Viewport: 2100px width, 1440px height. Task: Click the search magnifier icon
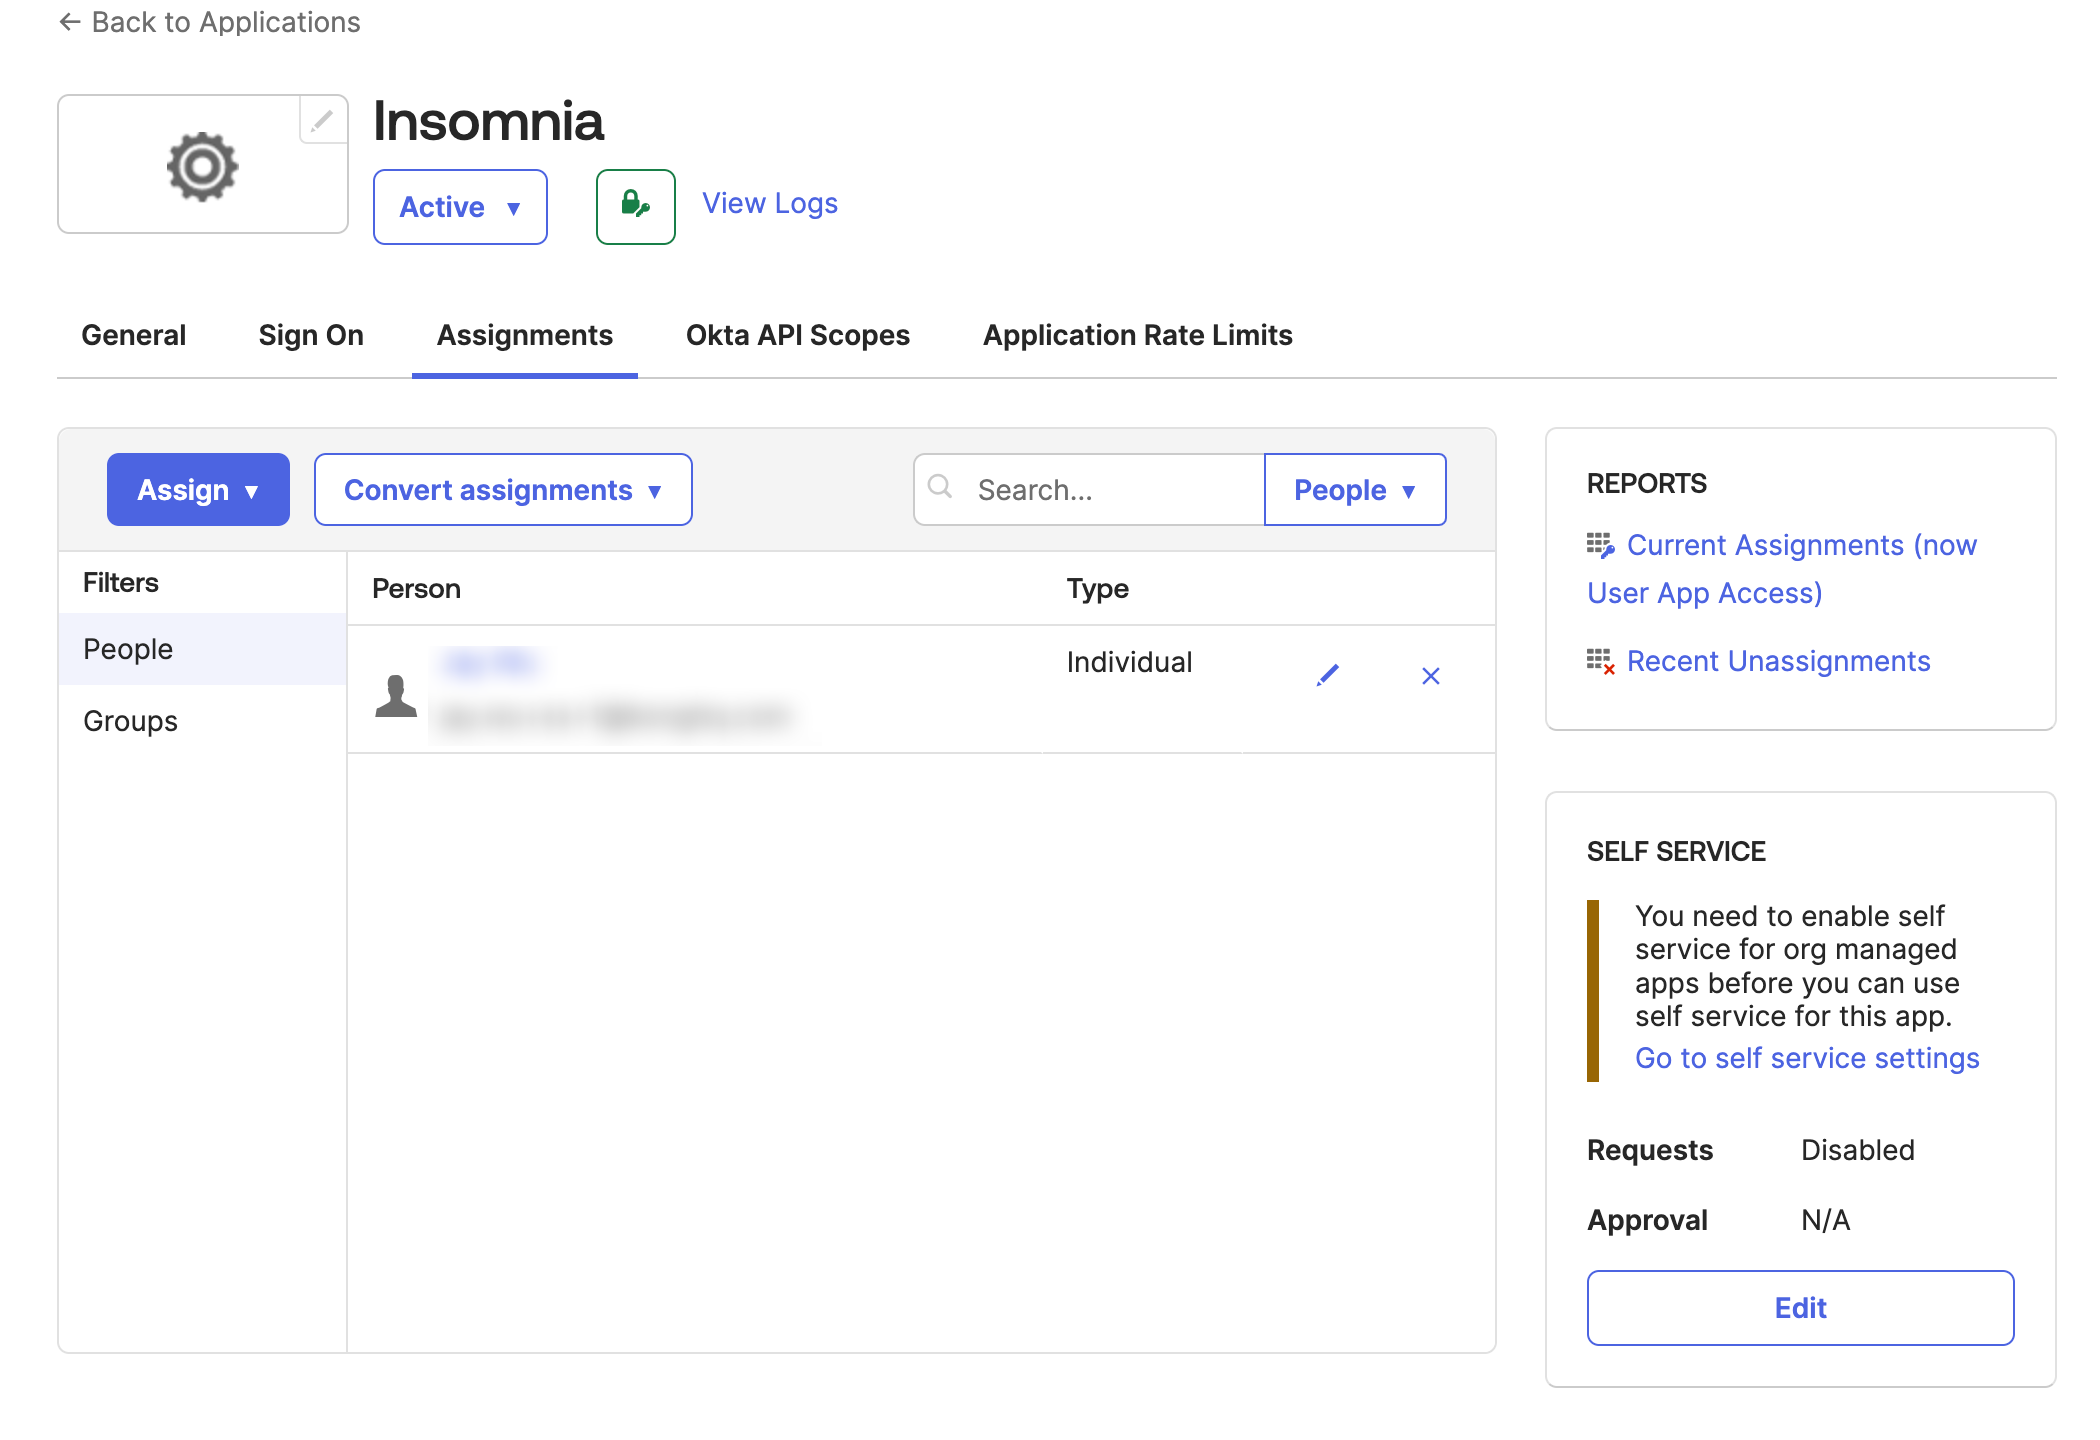[940, 487]
